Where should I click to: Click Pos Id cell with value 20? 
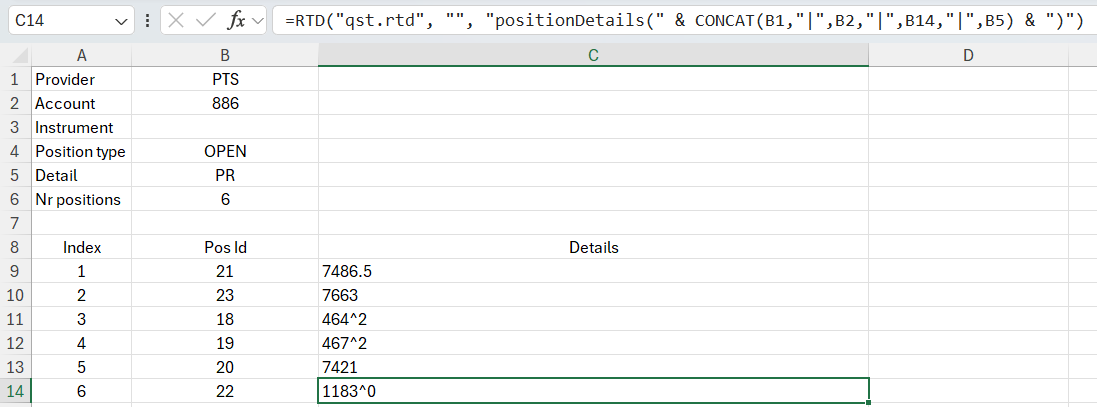(x=225, y=367)
